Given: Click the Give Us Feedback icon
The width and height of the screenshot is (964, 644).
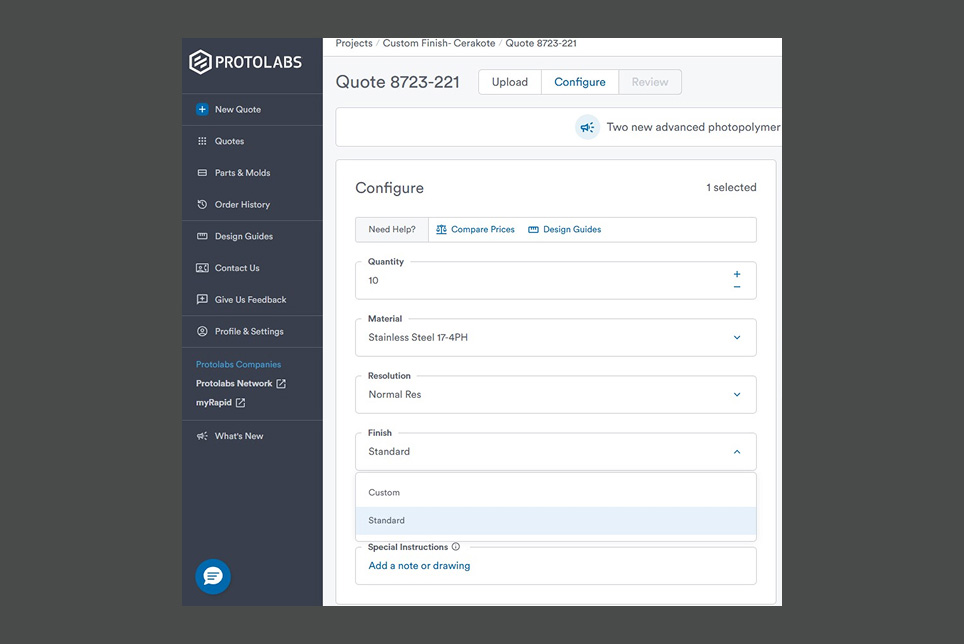Looking at the screenshot, I should (202, 300).
